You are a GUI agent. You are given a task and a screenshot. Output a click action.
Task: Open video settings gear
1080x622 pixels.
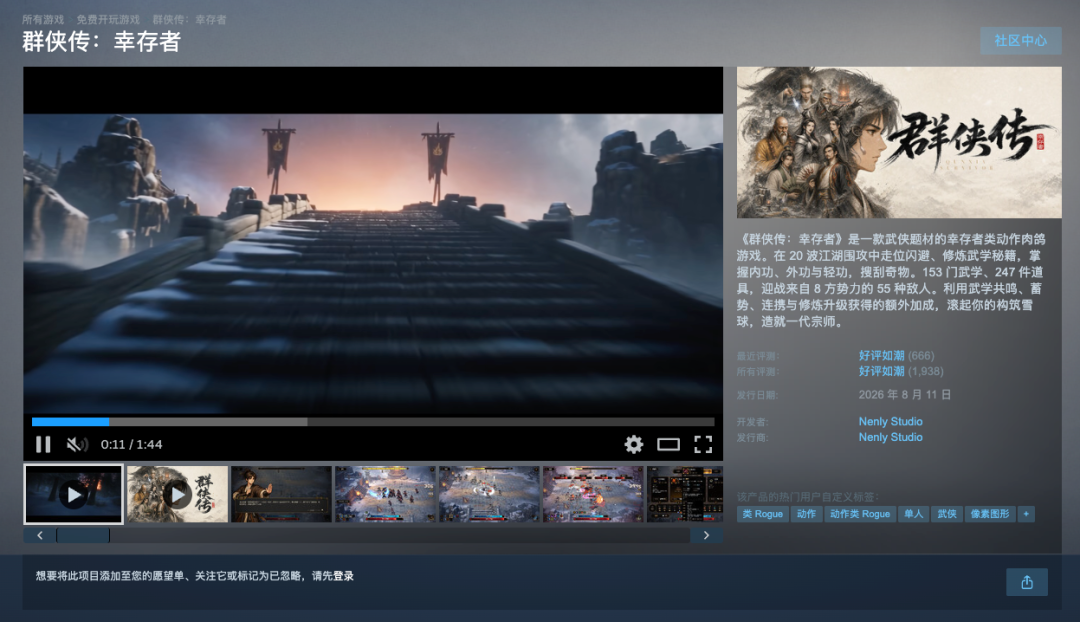(x=634, y=444)
